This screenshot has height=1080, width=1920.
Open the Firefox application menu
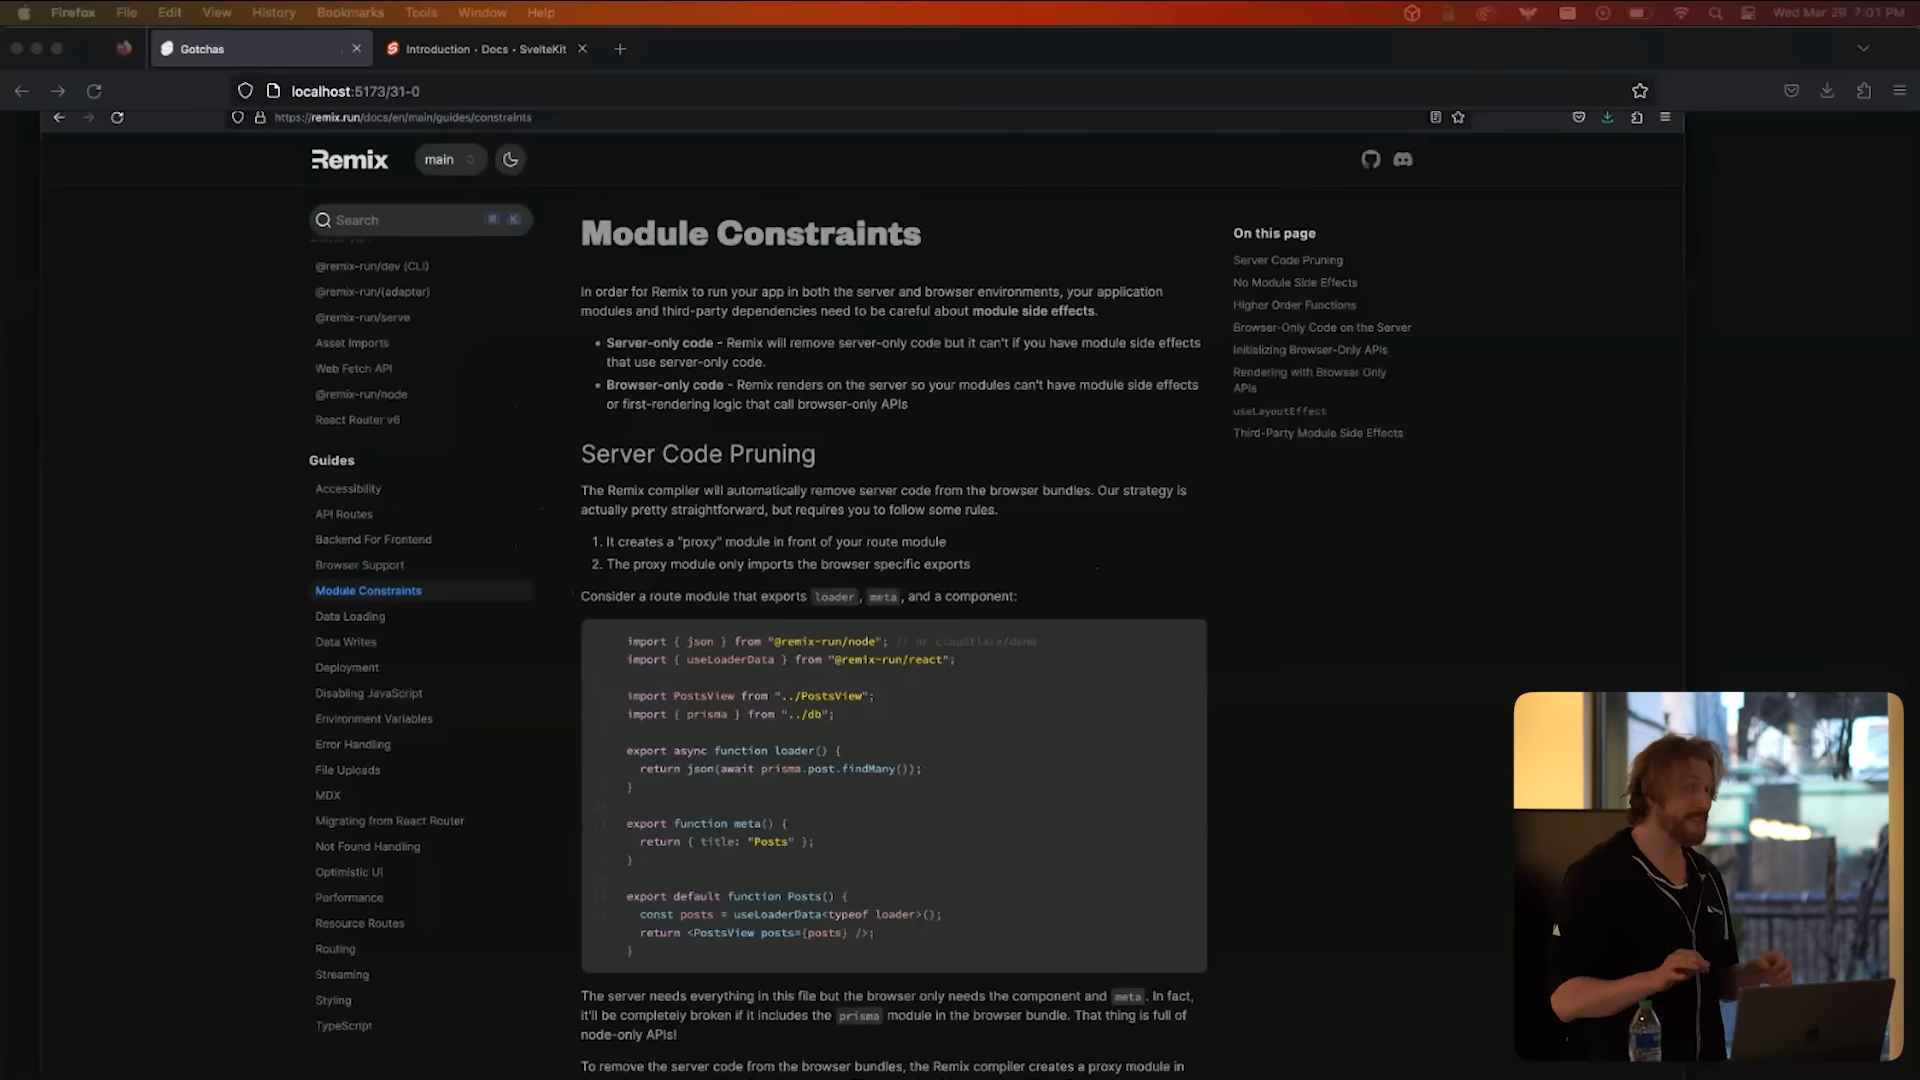[x=73, y=13]
